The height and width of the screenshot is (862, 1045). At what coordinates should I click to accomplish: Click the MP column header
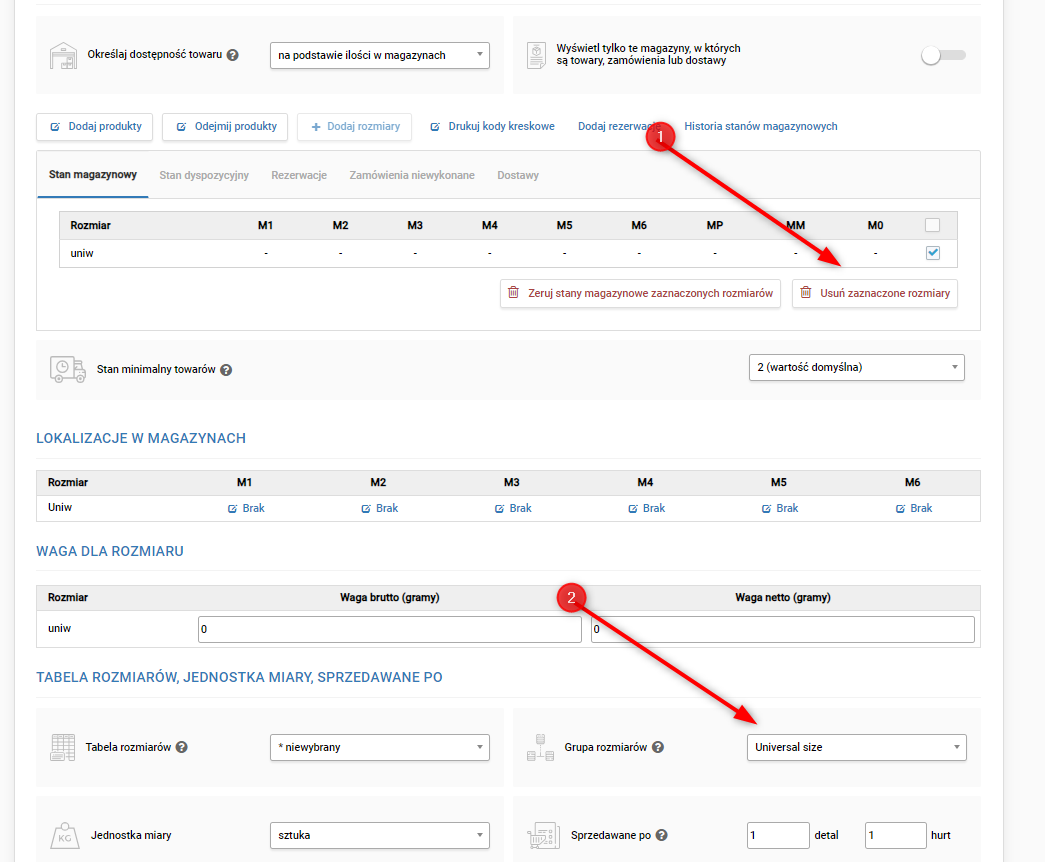click(x=714, y=225)
